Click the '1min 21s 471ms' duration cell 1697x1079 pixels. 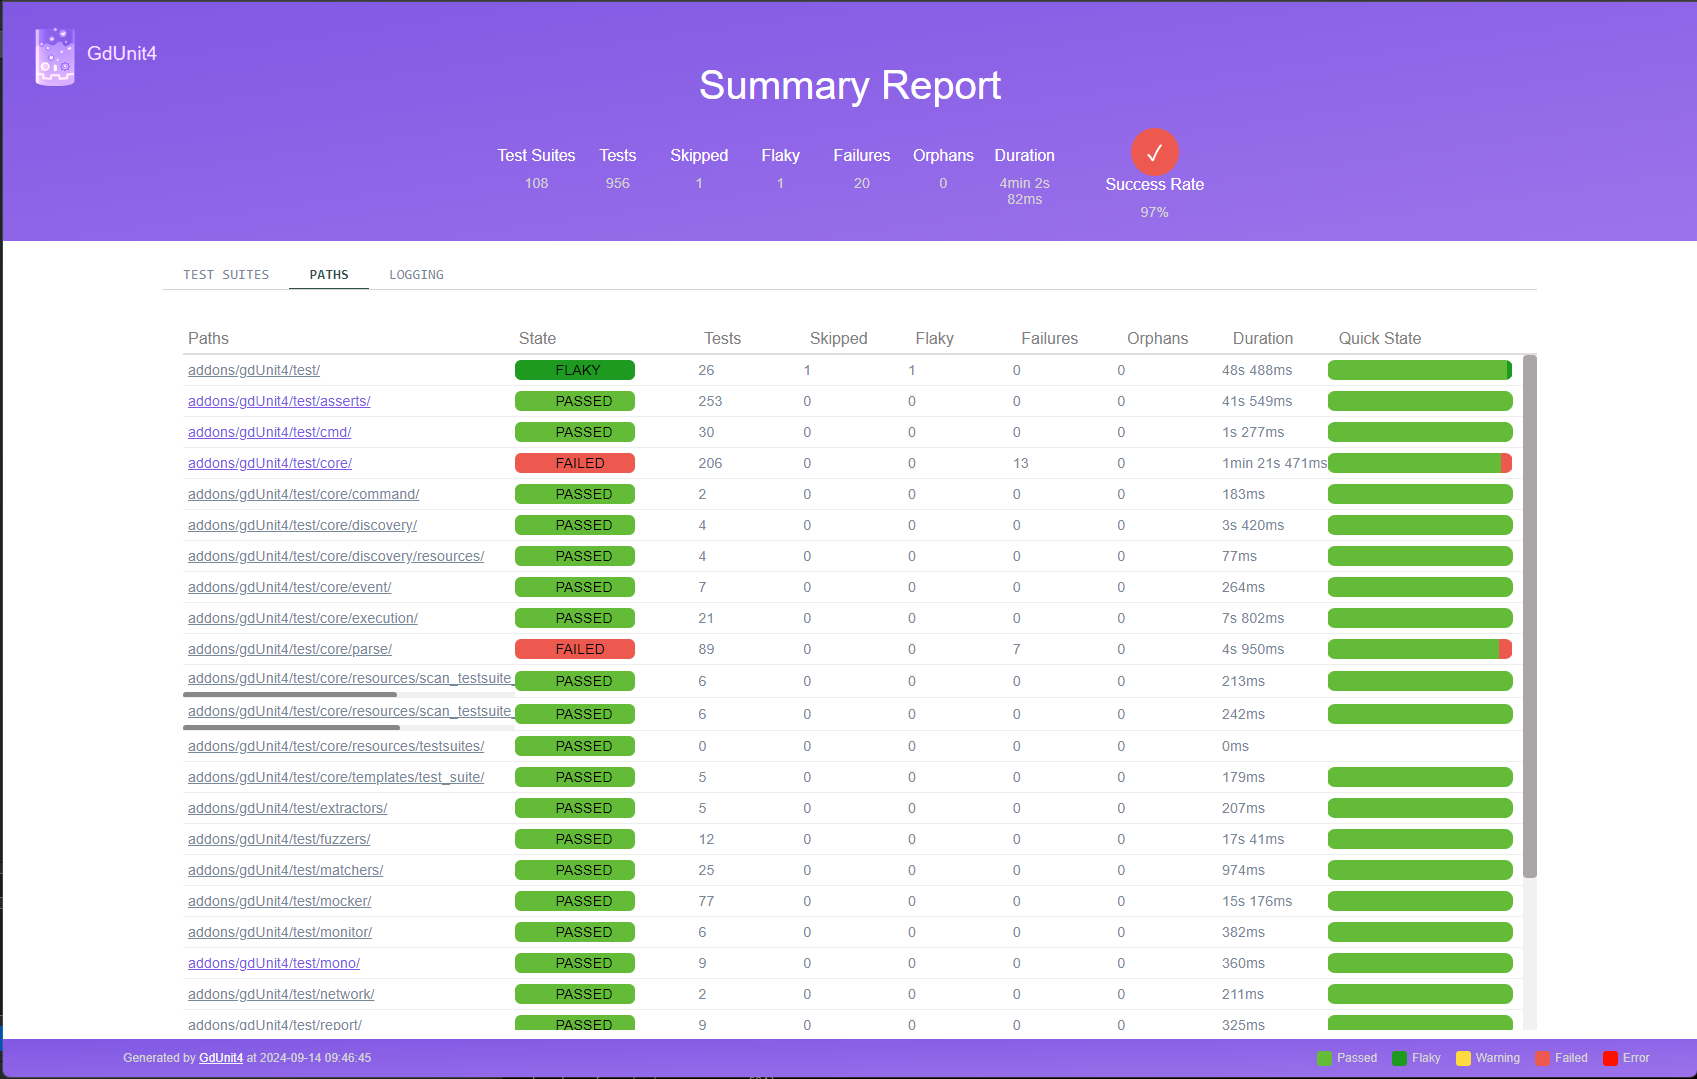pos(1274,463)
